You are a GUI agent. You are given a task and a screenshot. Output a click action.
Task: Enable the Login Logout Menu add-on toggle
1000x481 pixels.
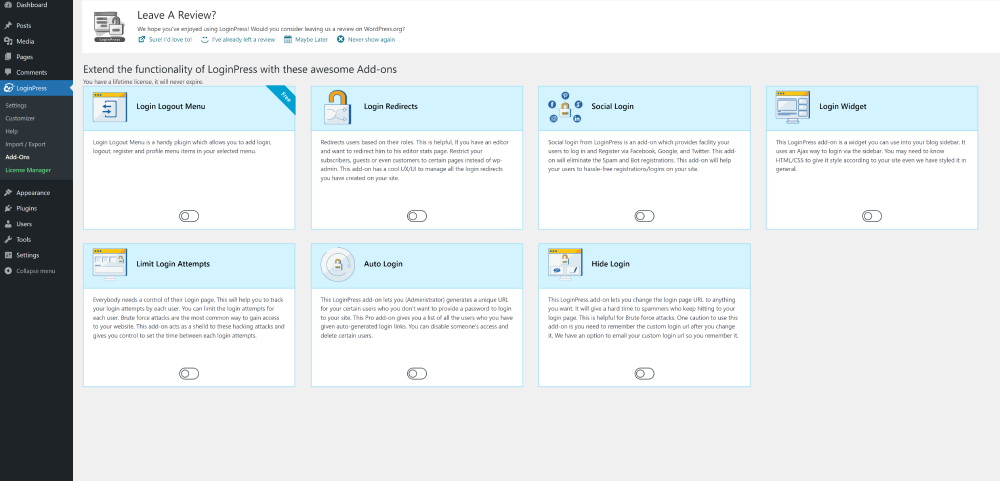(189, 216)
